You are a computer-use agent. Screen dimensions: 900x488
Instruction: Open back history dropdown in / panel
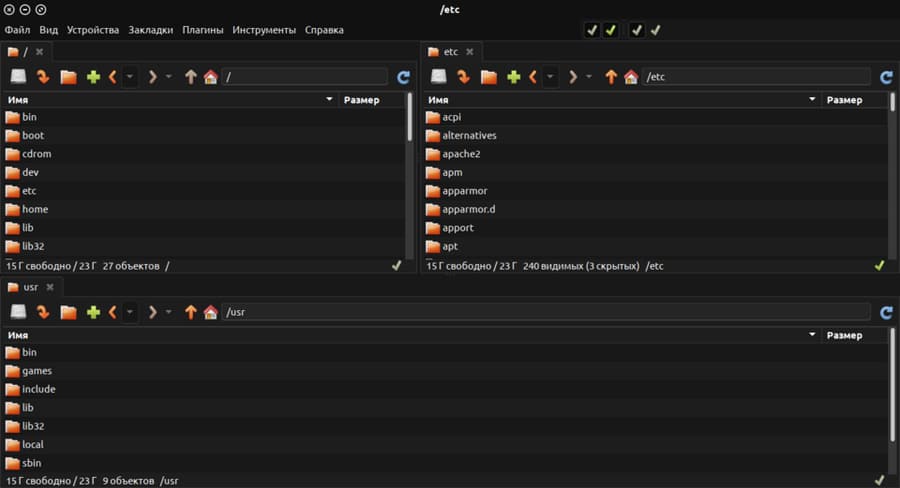pos(130,76)
